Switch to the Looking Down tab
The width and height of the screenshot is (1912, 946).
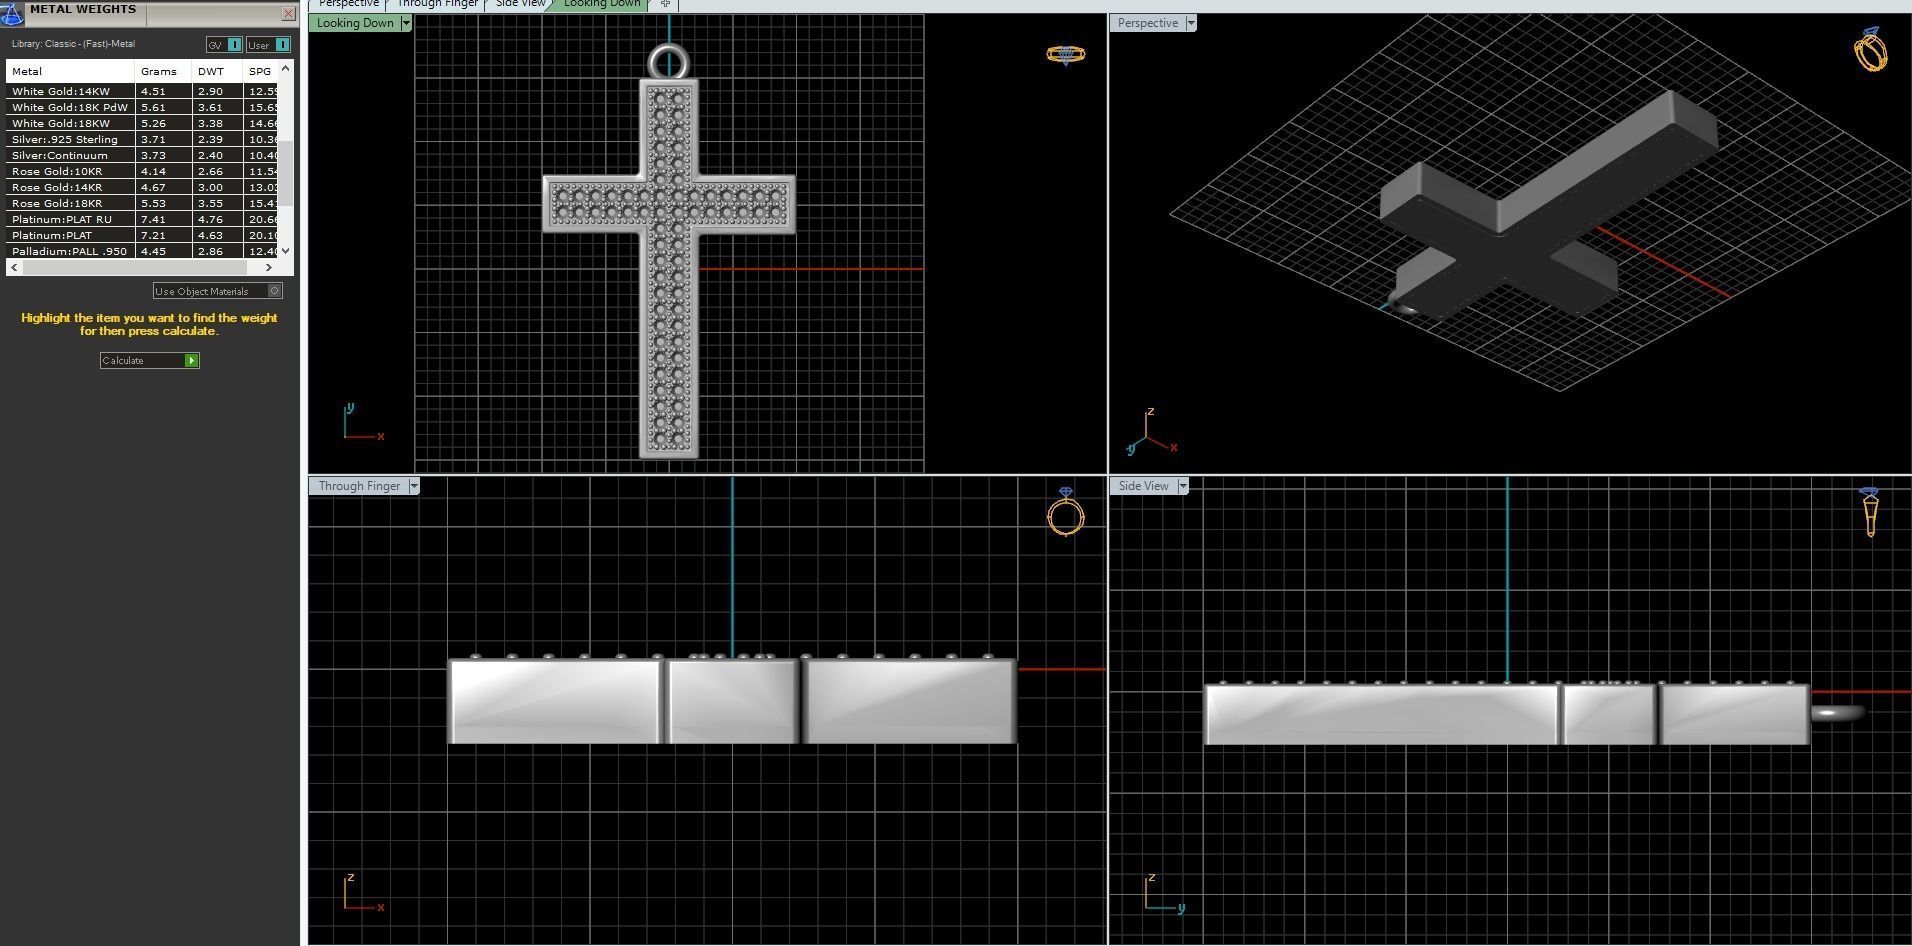coord(602,4)
